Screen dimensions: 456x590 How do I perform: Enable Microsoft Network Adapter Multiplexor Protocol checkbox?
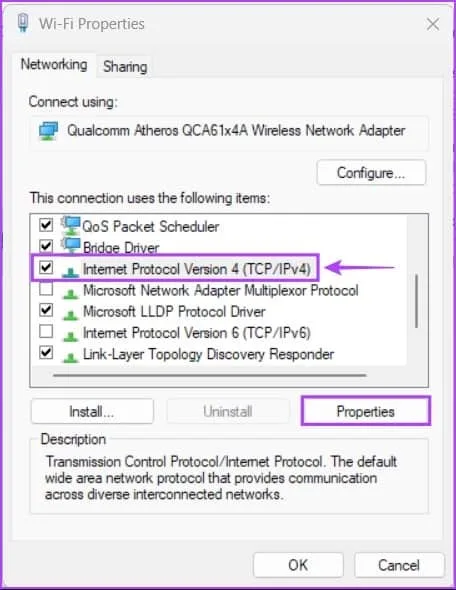(x=46, y=289)
